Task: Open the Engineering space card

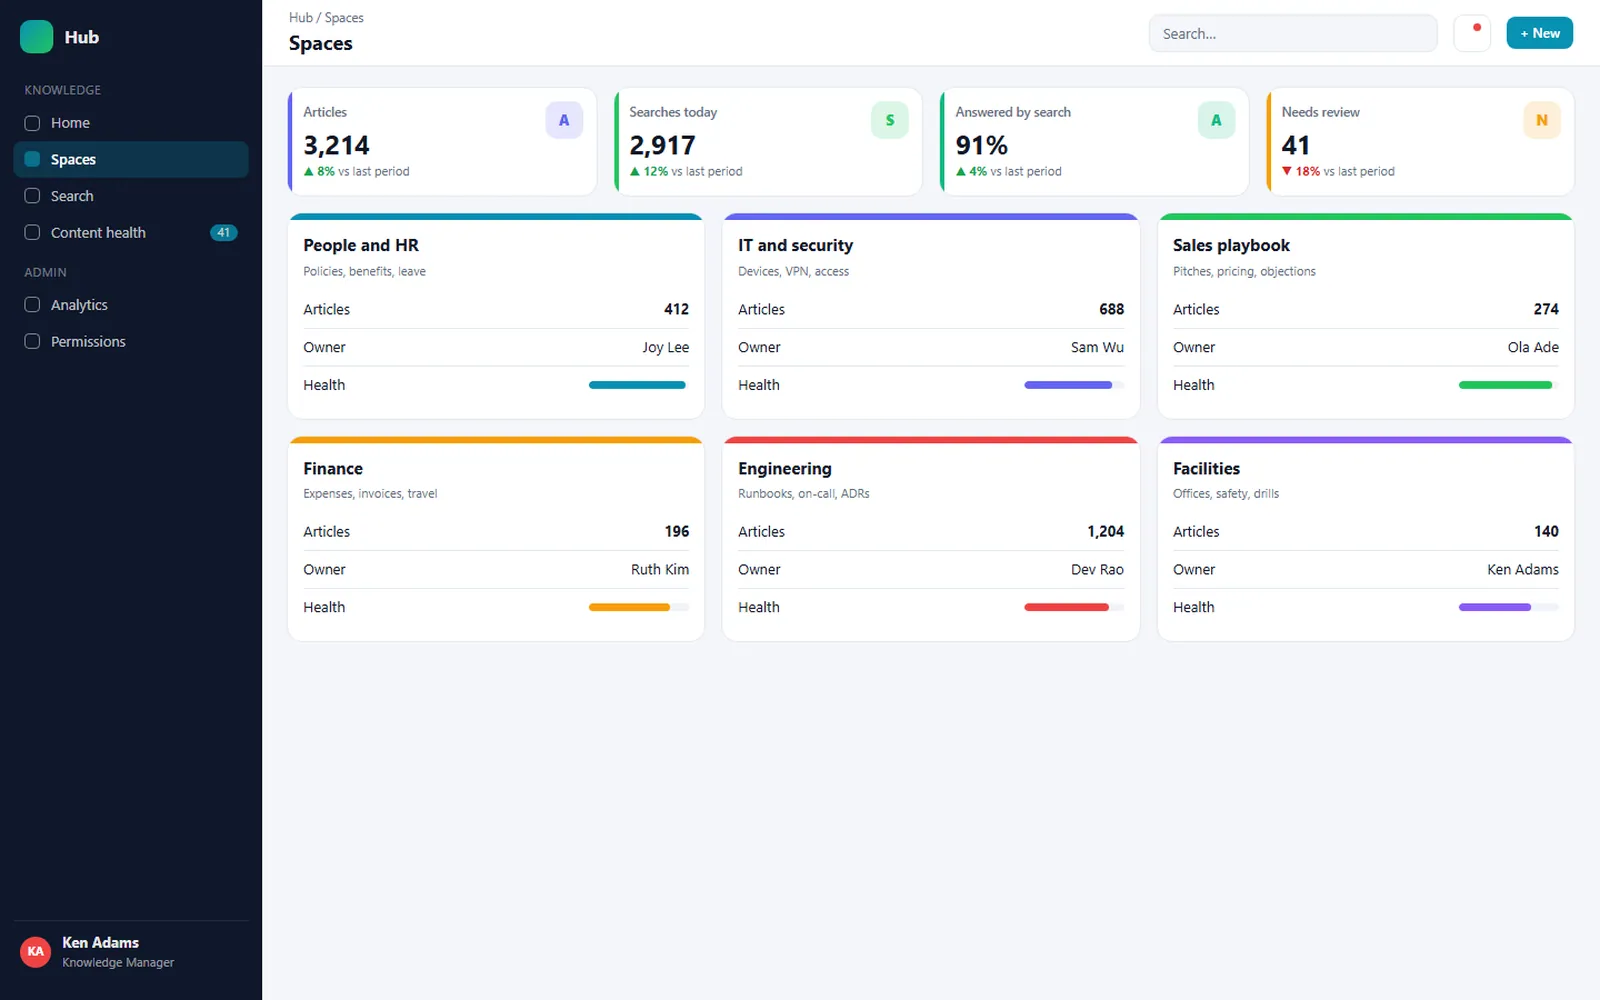Action: coord(931,538)
